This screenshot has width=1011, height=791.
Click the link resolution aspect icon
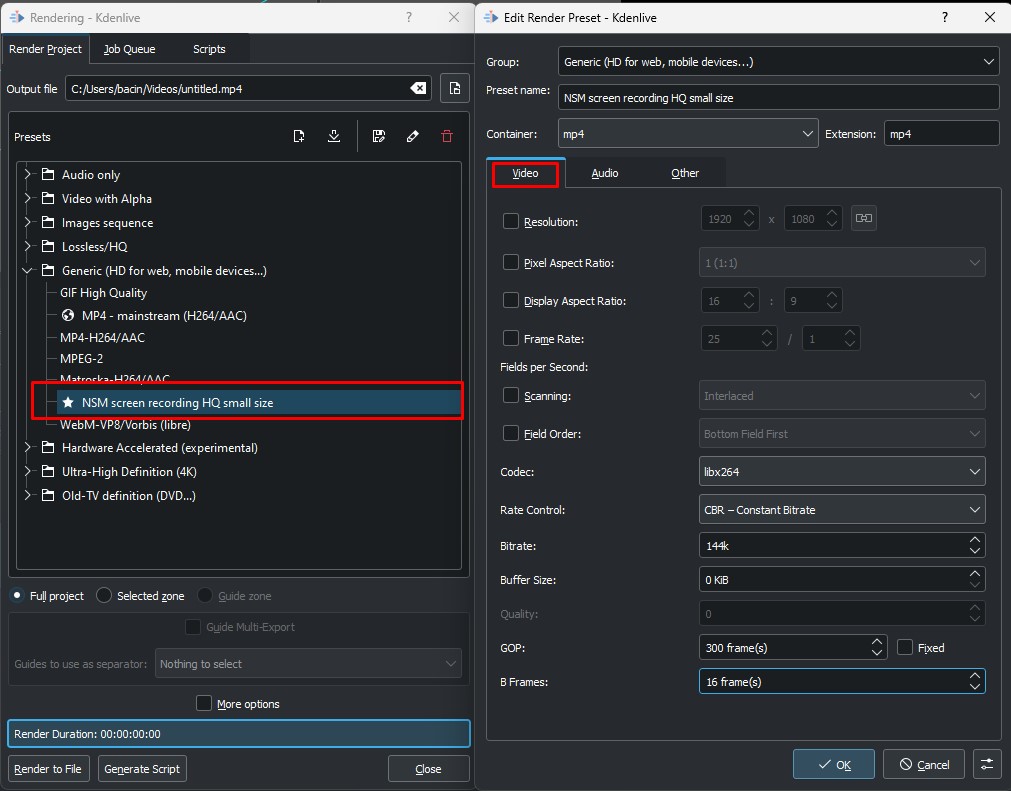(863, 219)
